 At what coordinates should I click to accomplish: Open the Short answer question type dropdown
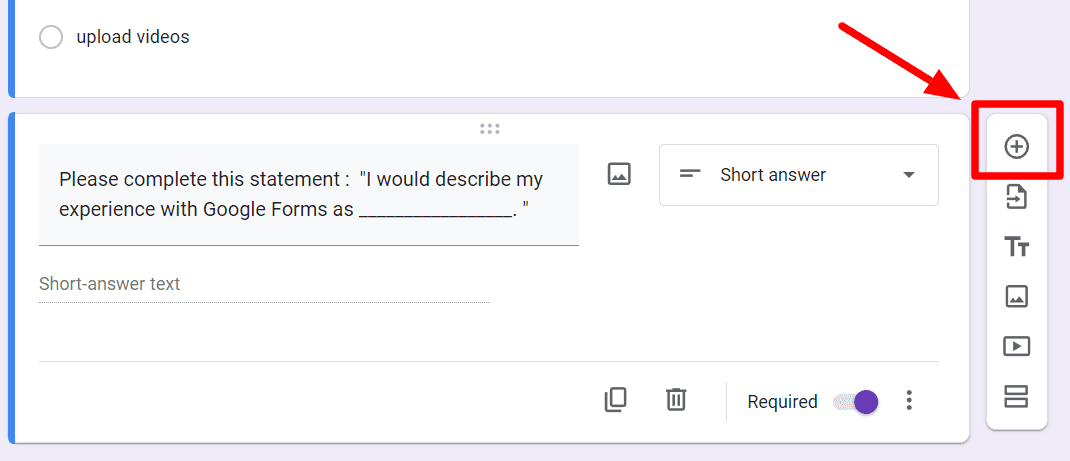point(798,175)
